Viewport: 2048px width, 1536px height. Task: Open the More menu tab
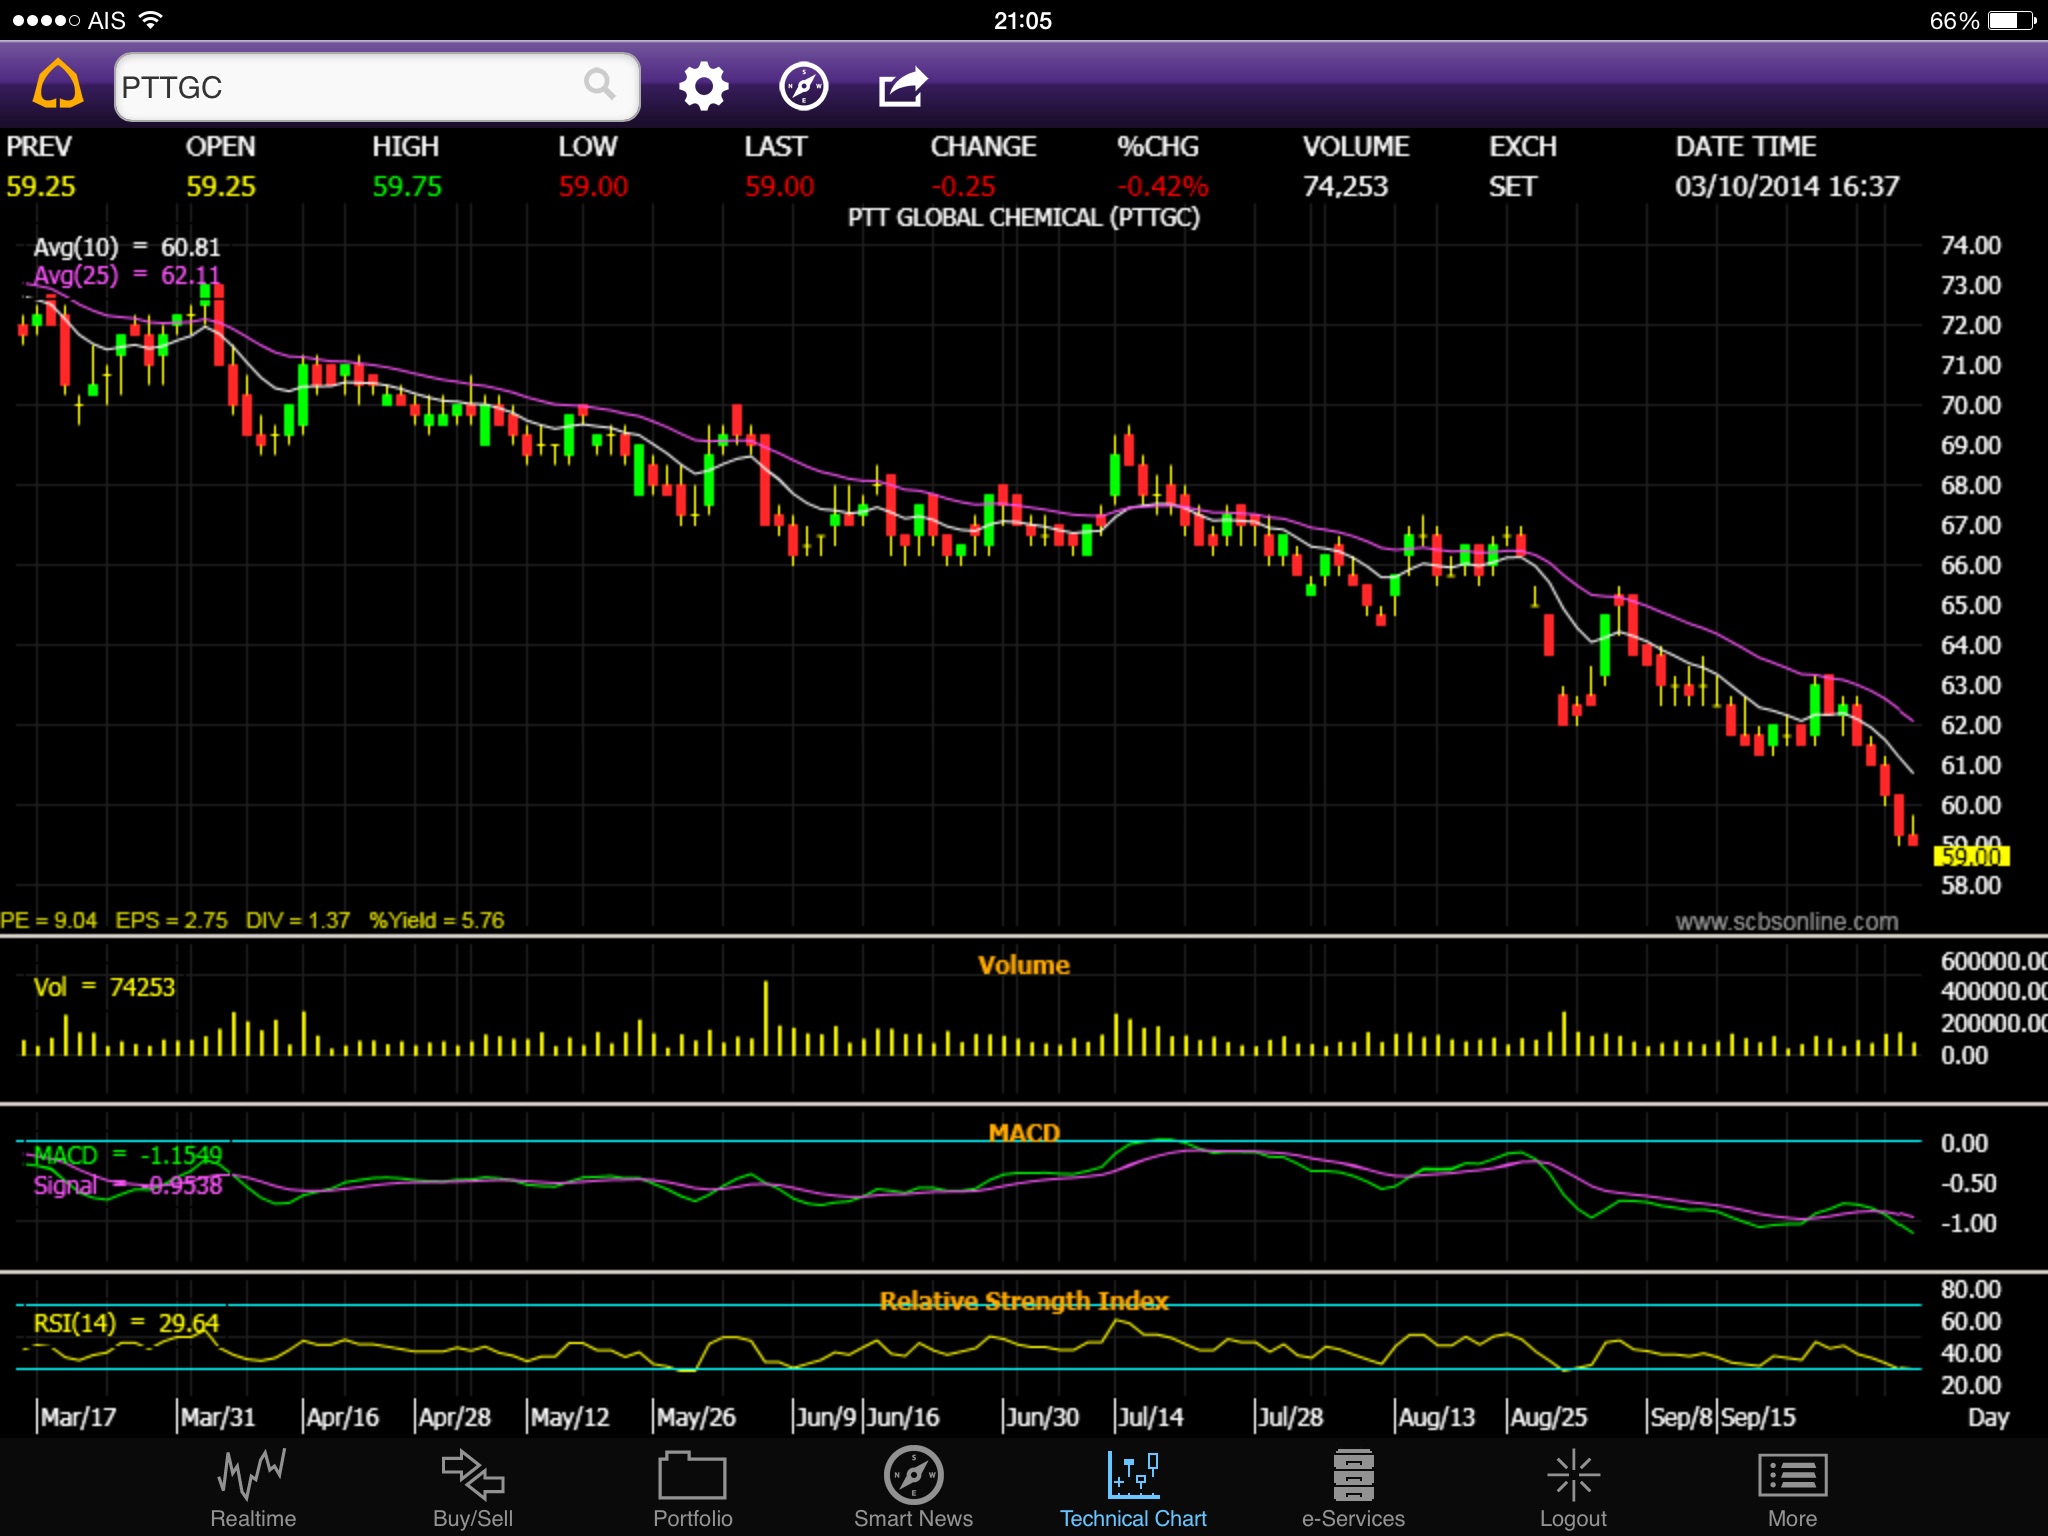[1793, 1487]
